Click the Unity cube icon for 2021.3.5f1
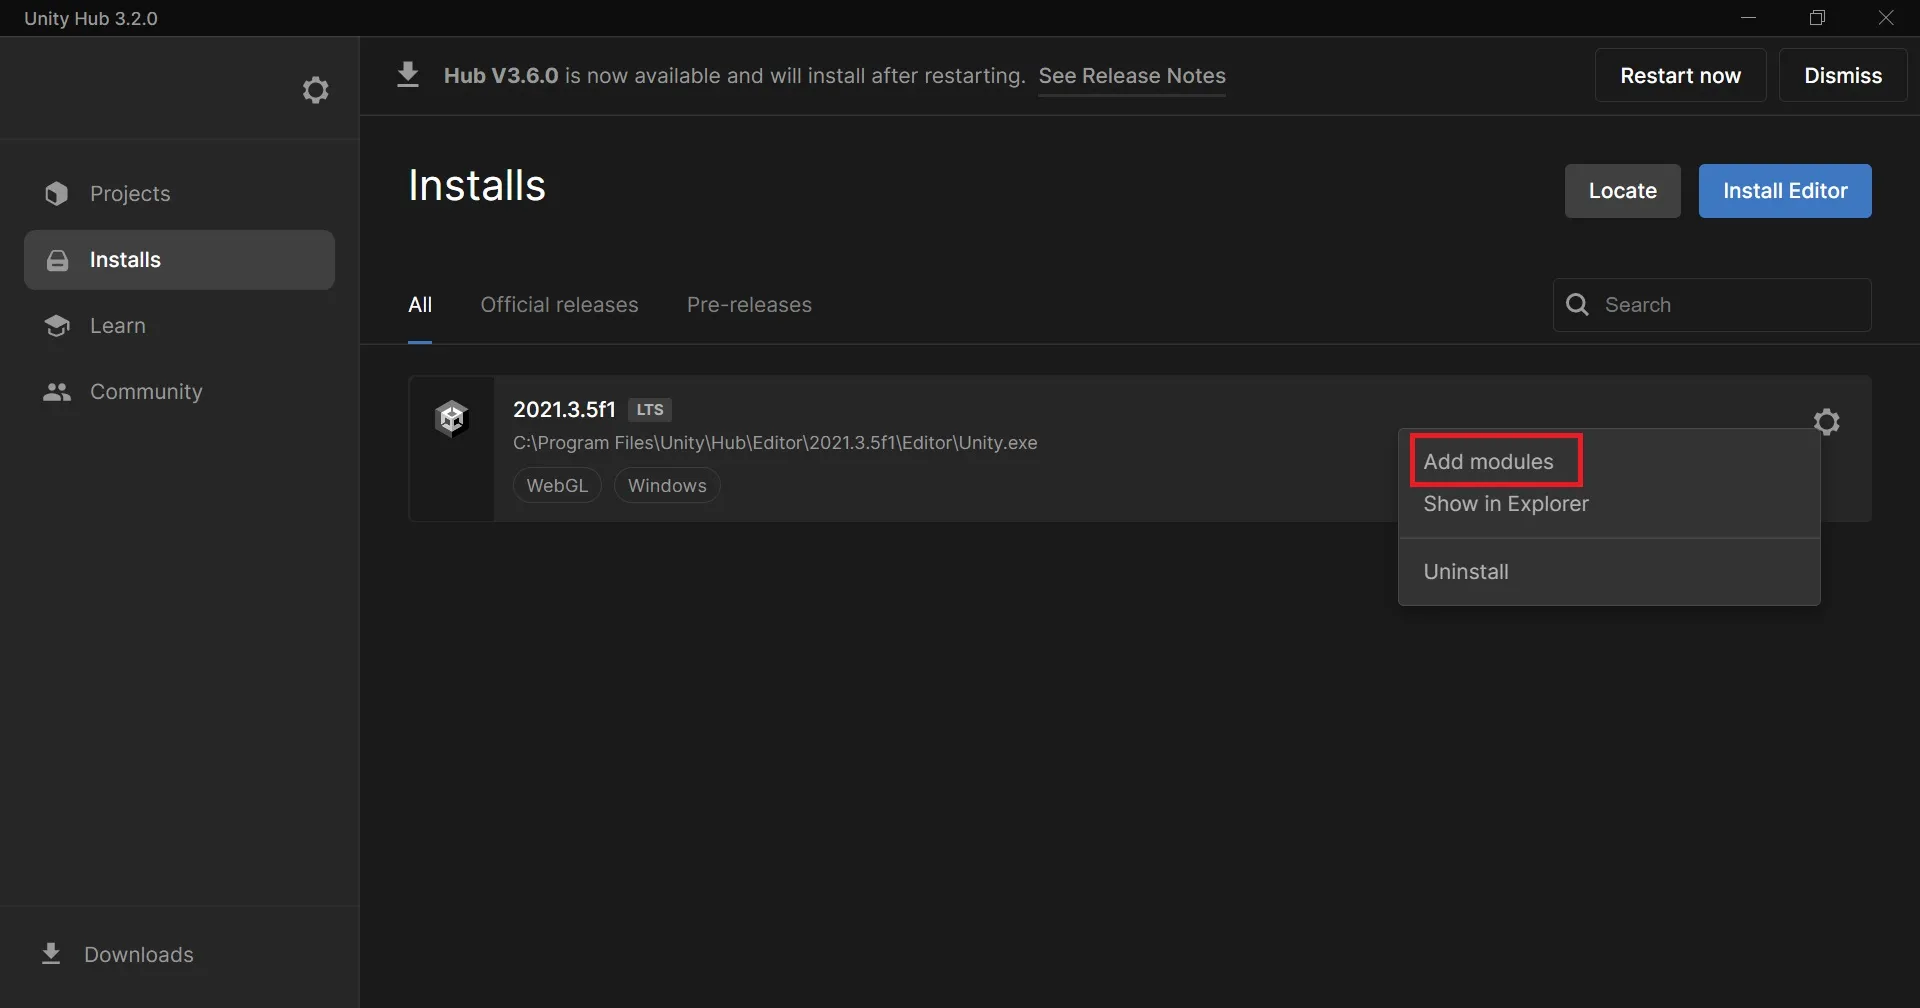1920x1008 pixels. click(x=452, y=419)
